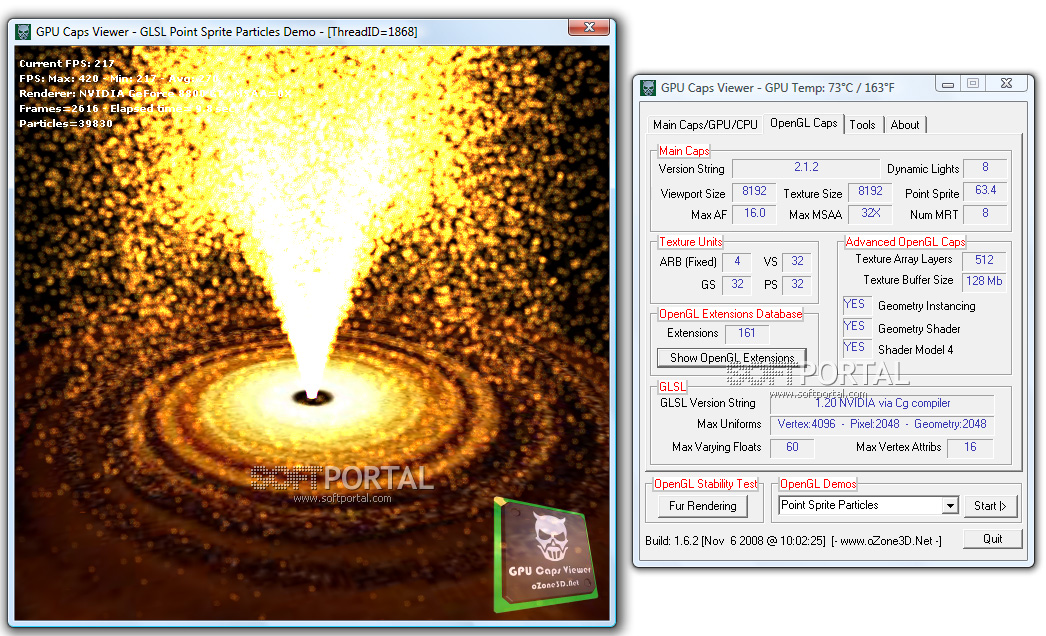The image size is (1046, 636).
Task: Click the Max AF value 16.0
Action: click(754, 214)
